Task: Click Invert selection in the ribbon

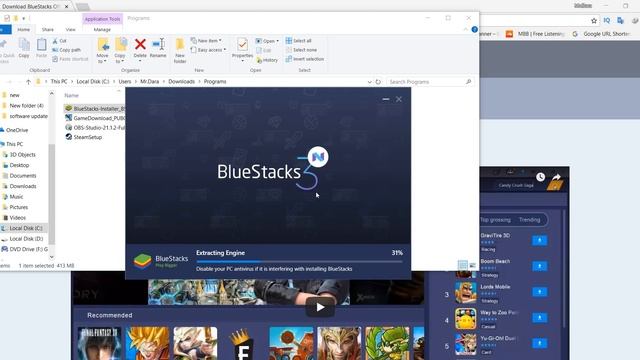Action: 304,59
